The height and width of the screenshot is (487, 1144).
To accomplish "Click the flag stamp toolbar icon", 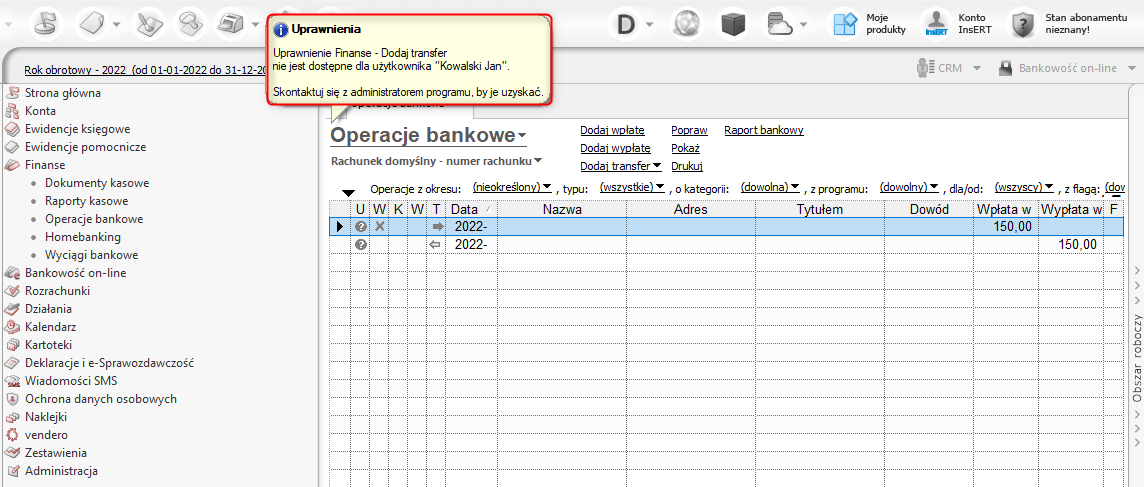I will coord(44,24).
